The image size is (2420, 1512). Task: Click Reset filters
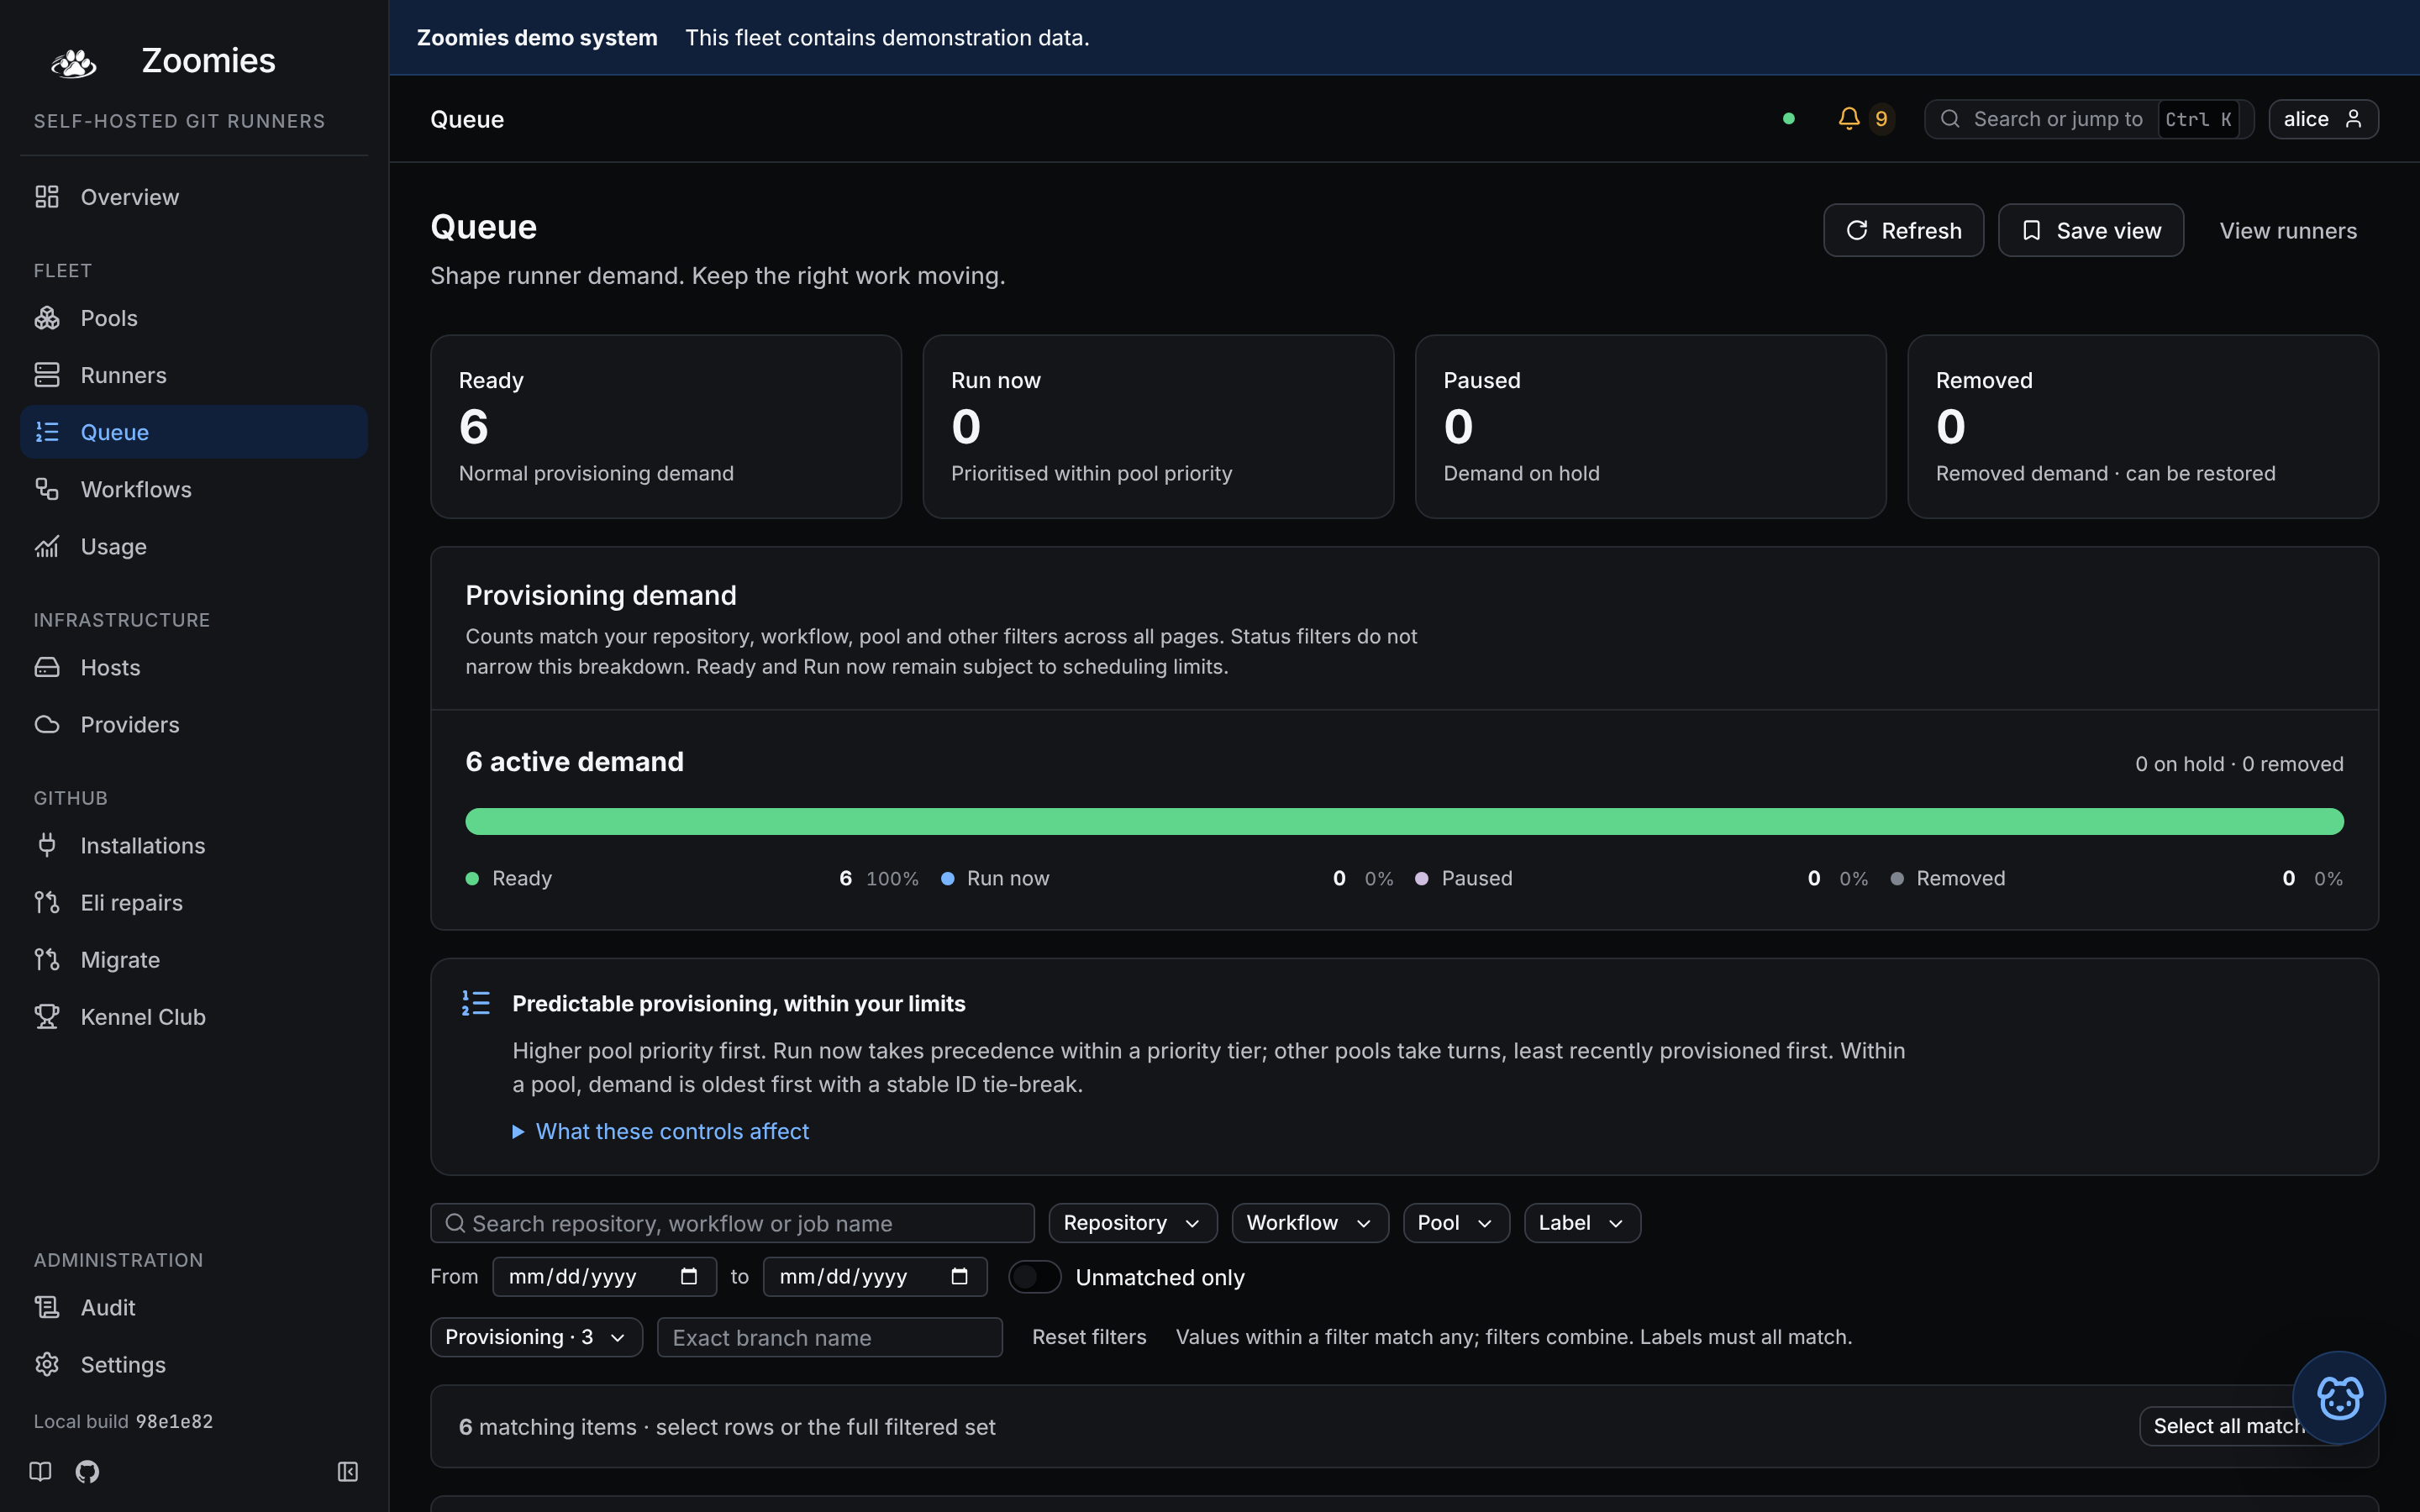pos(1089,1337)
